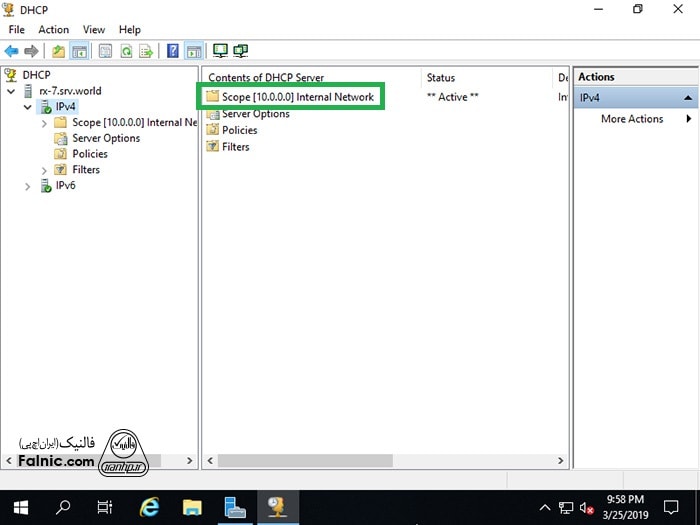Select Server Options in the tree
700x525 pixels.
[106, 138]
